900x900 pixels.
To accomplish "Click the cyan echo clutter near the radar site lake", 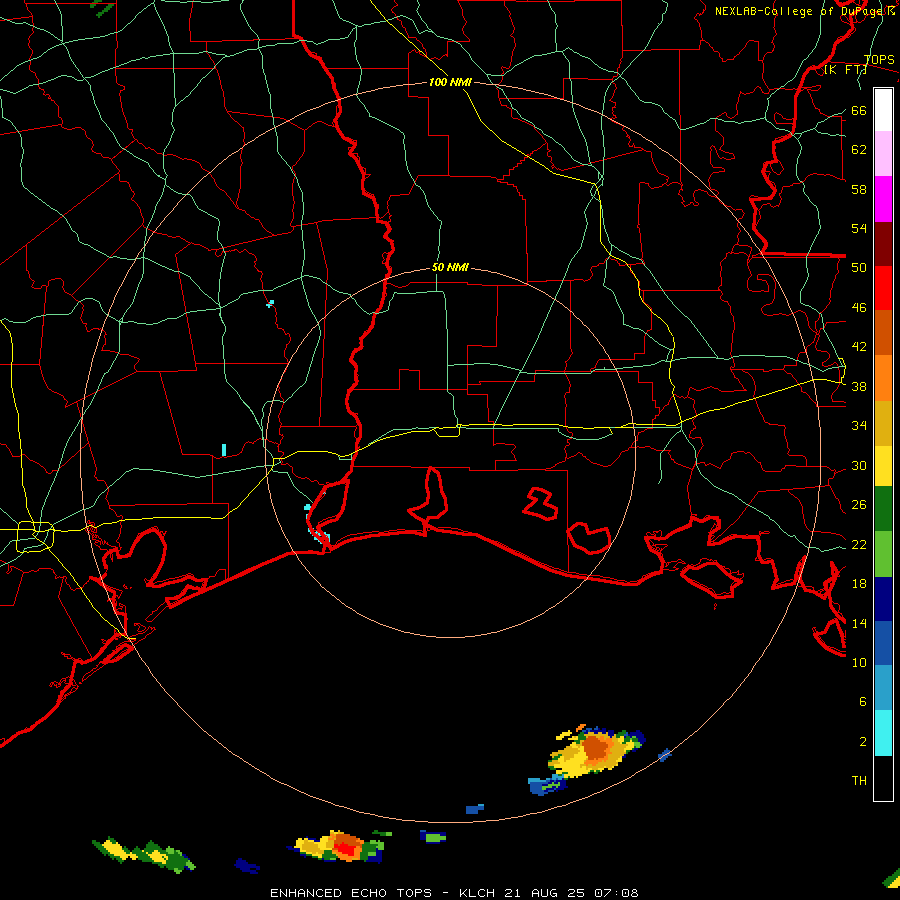I will click(x=317, y=534).
